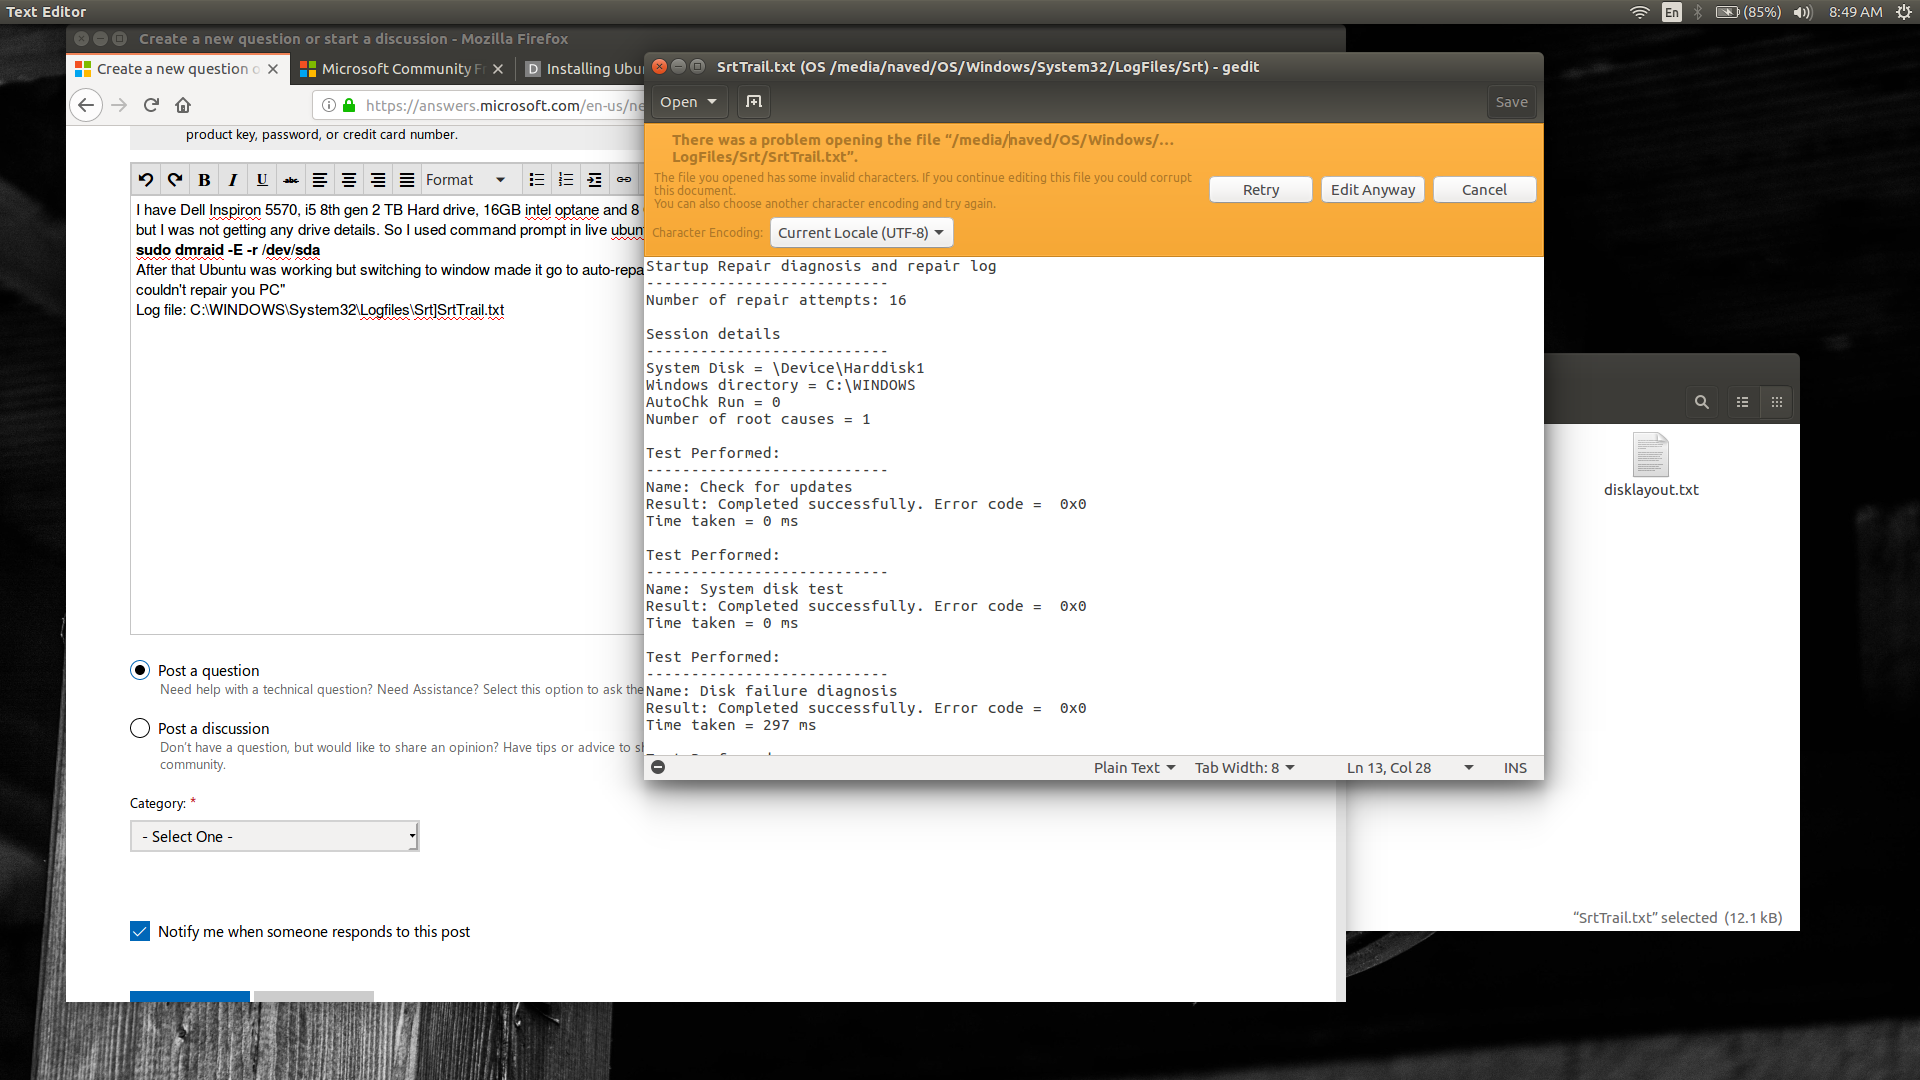The width and height of the screenshot is (1920, 1080).
Task: Open the volume control indicator
Action: pos(1803,12)
